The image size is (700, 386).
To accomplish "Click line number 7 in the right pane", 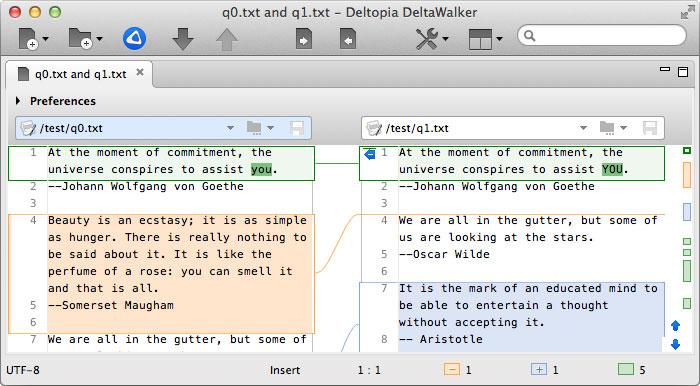I will click(x=384, y=288).
